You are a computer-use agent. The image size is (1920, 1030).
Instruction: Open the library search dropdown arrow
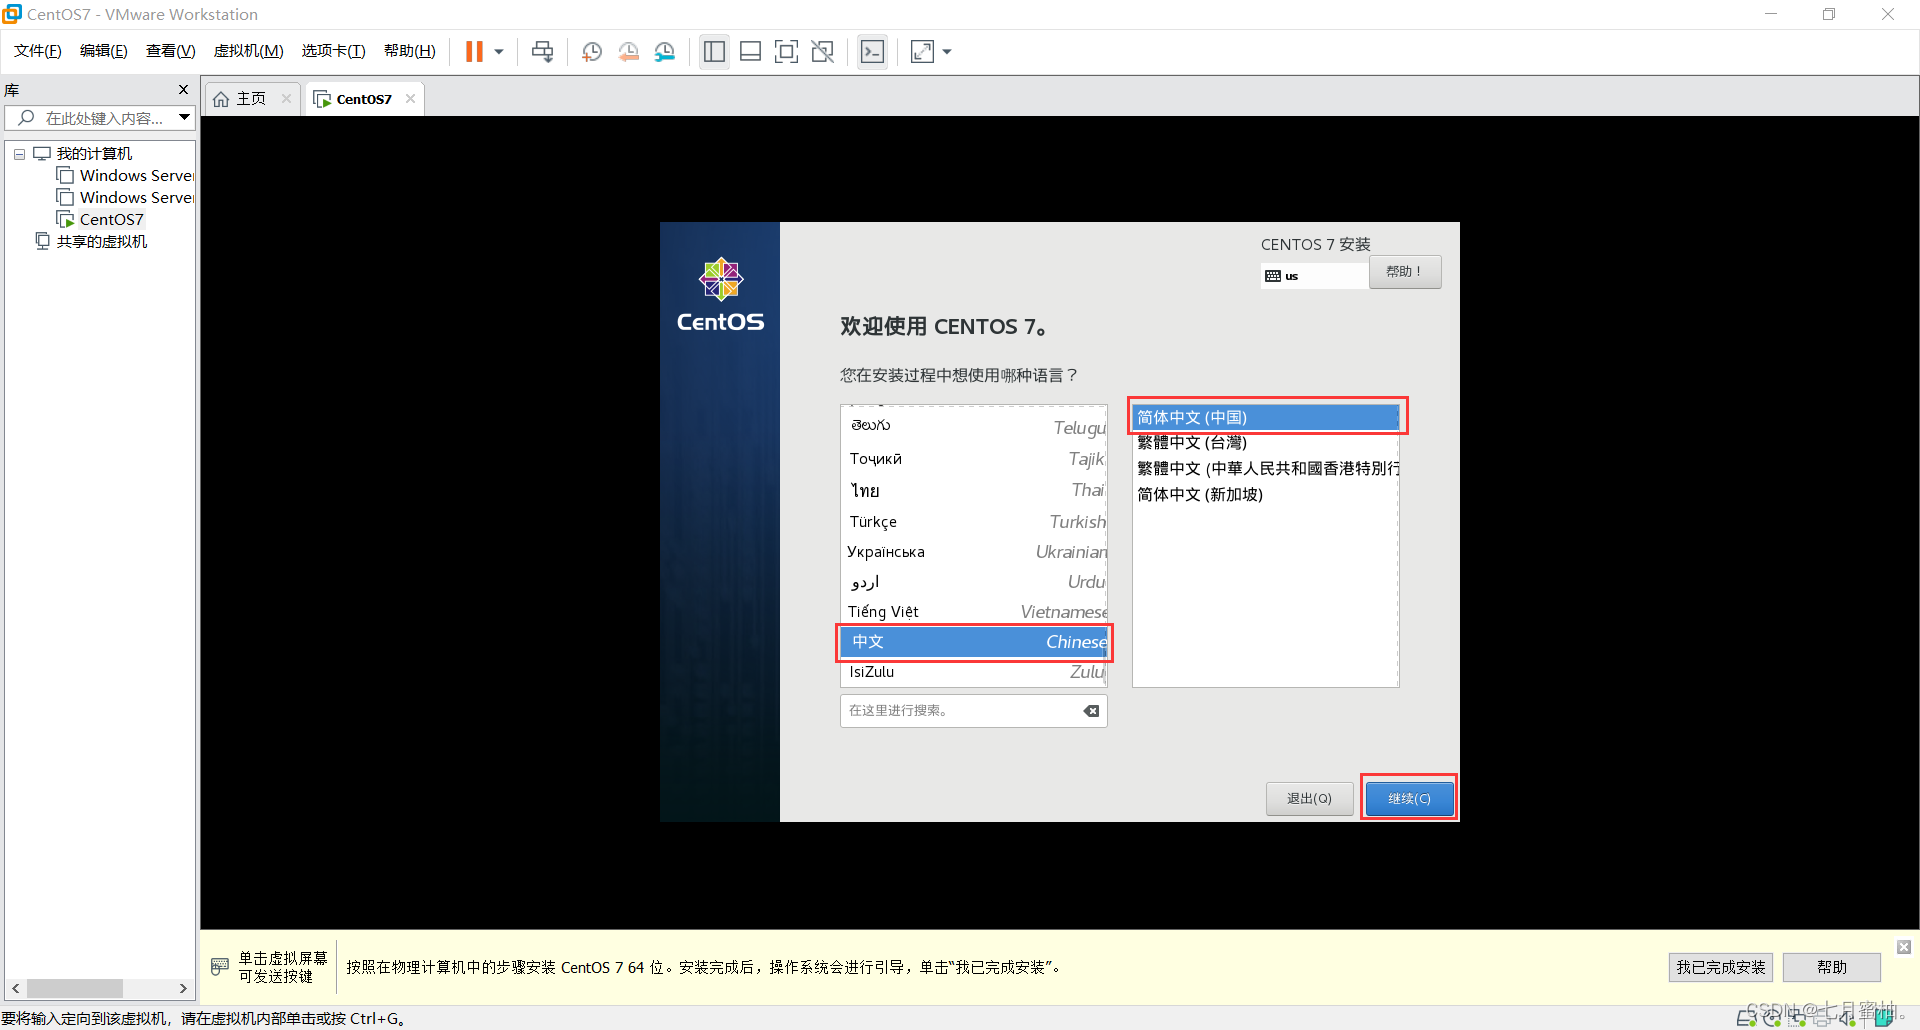click(184, 118)
